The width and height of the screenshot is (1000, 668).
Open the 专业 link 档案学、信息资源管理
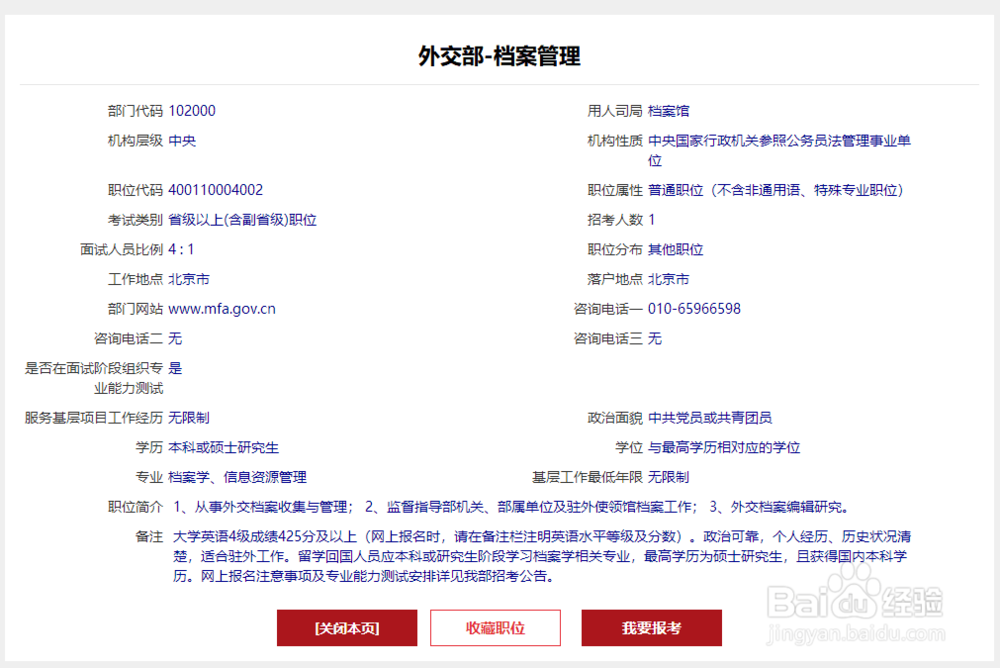pos(236,477)
